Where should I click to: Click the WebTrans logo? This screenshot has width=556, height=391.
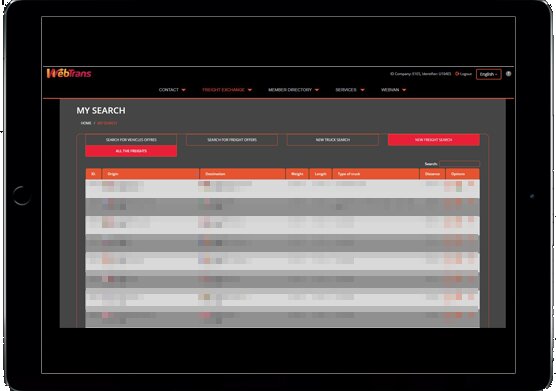[69, 73]
